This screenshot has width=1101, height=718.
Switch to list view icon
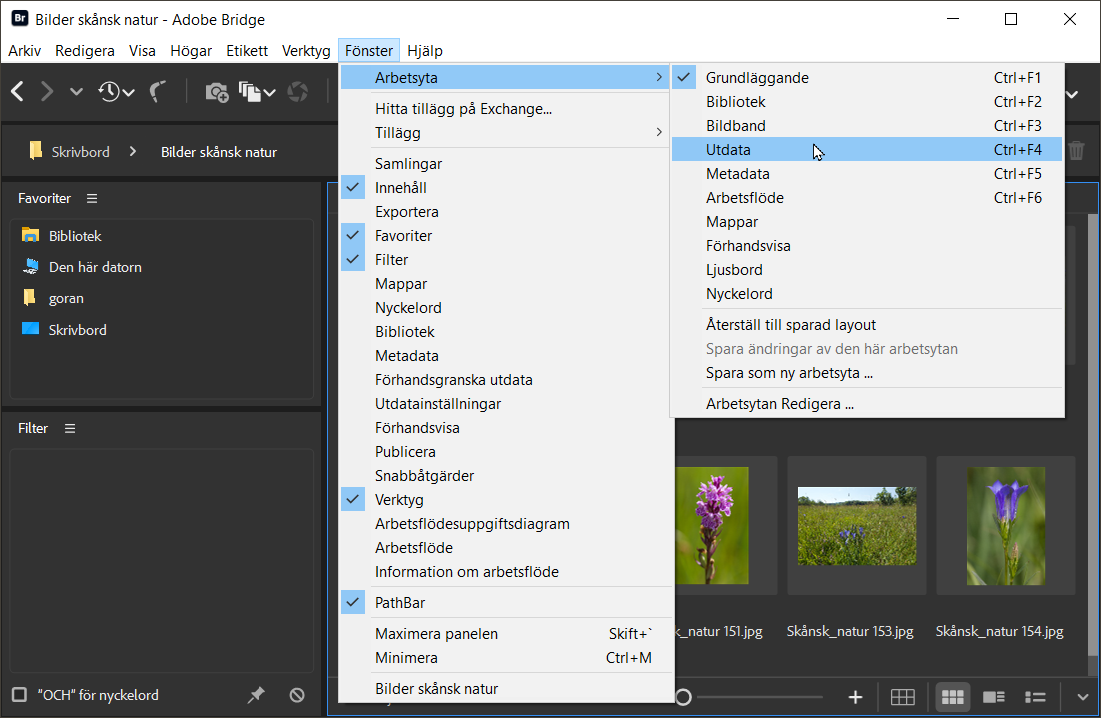pos(1035,697)
